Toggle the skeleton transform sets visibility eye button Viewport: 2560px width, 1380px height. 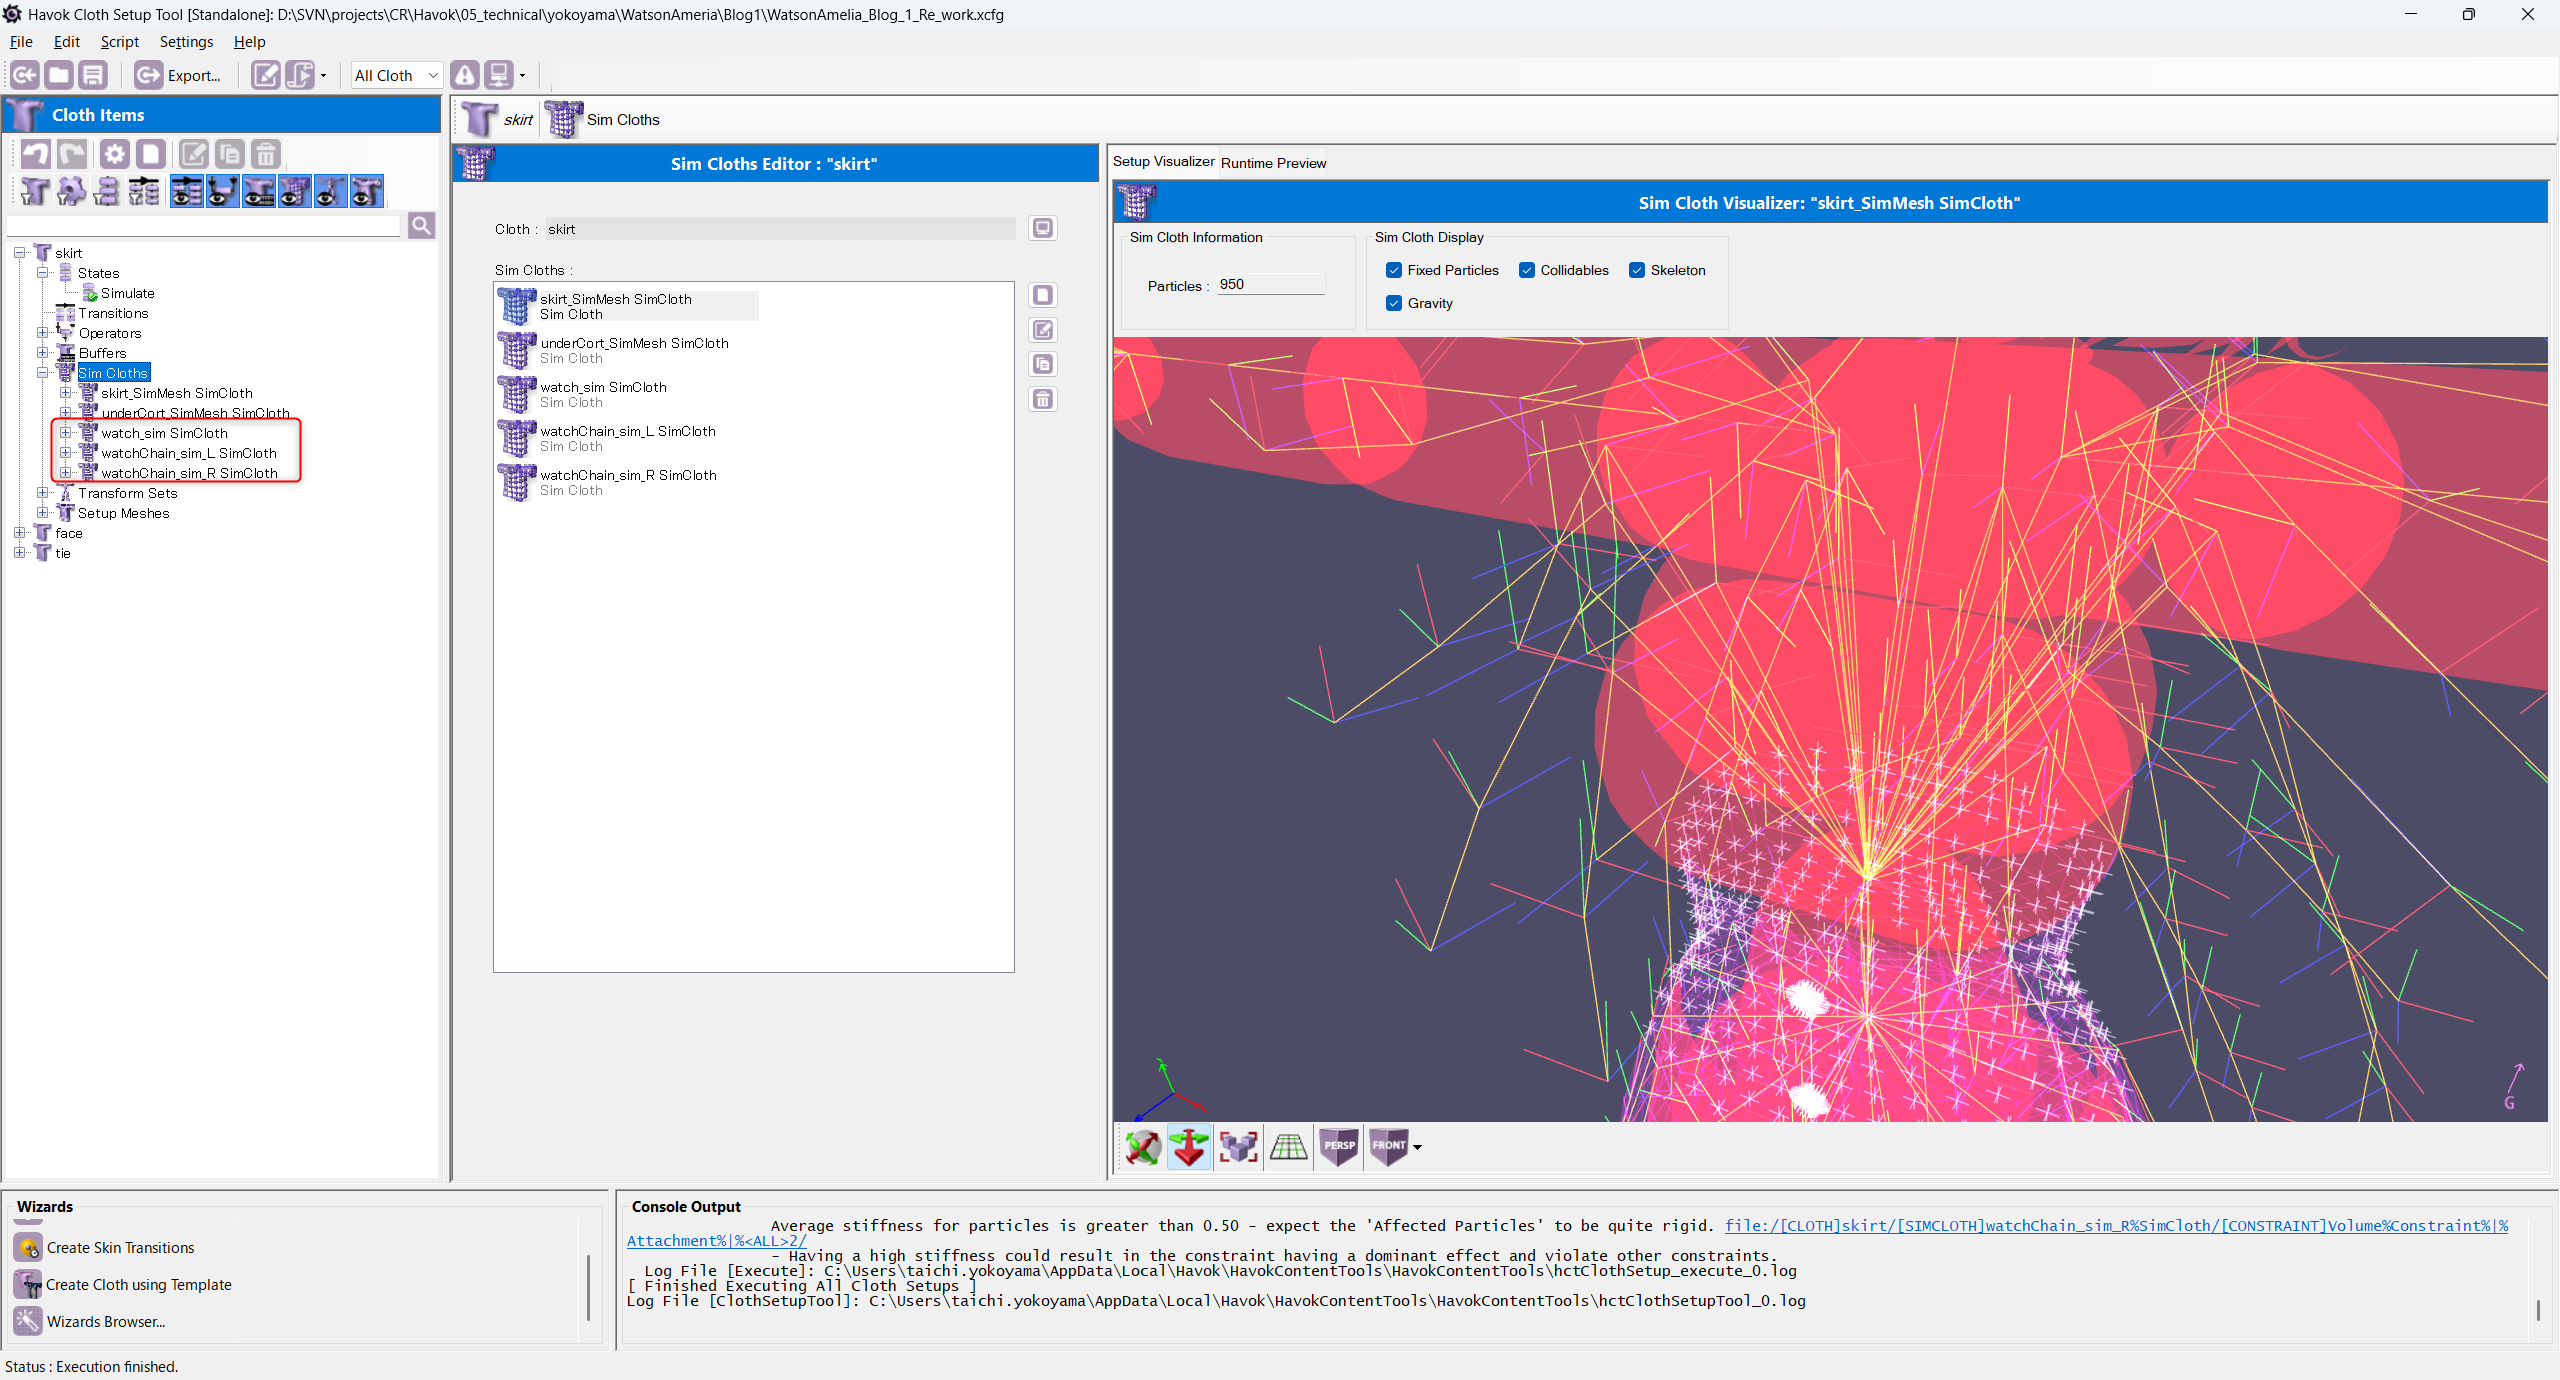point(331,191)
